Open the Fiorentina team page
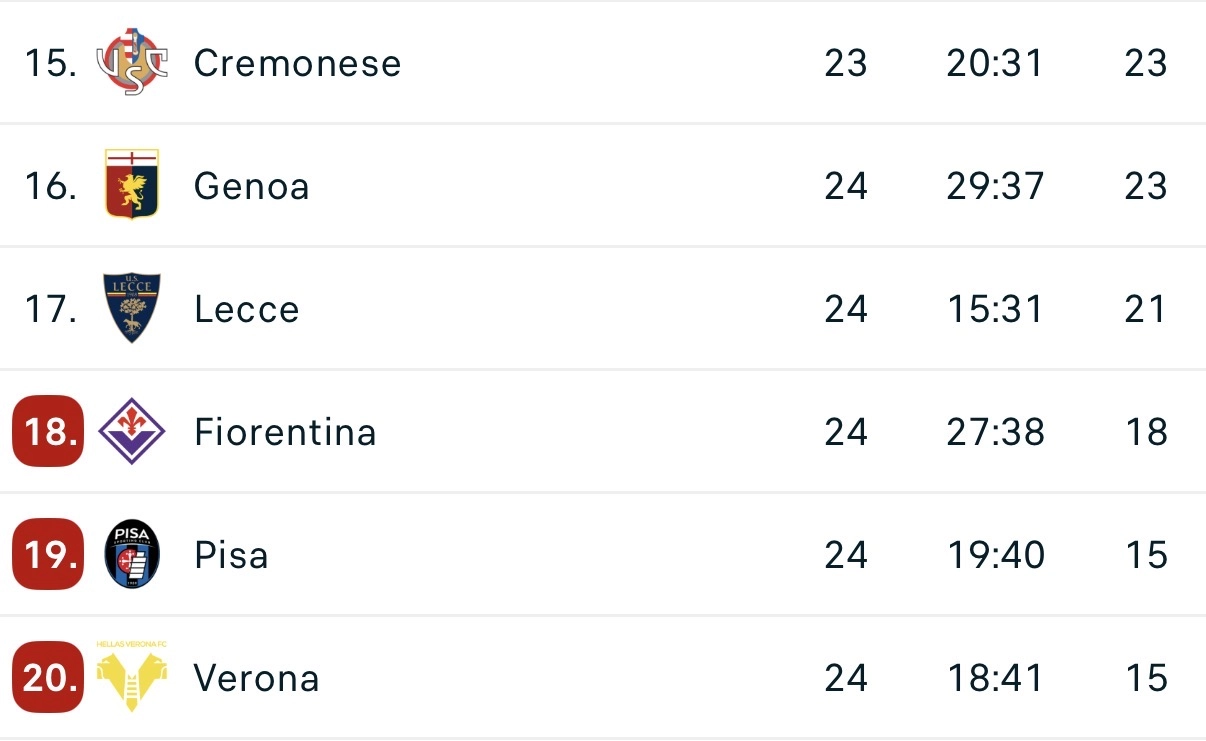The width and height of the screenshot is (1206, 741). [285, 432]
